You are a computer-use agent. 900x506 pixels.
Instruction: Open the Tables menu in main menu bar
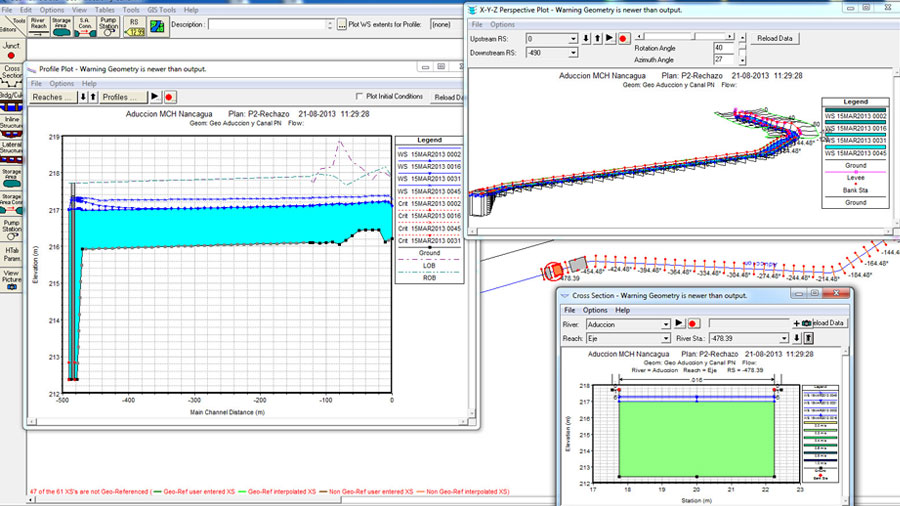tap(103, 9)
